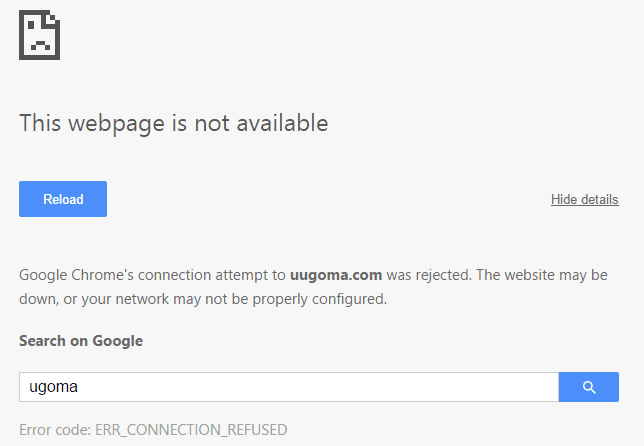The width and height of the screenshot is (644, 446).
Task: Click the 'Search on Google' heading
Action: [81, 341]
